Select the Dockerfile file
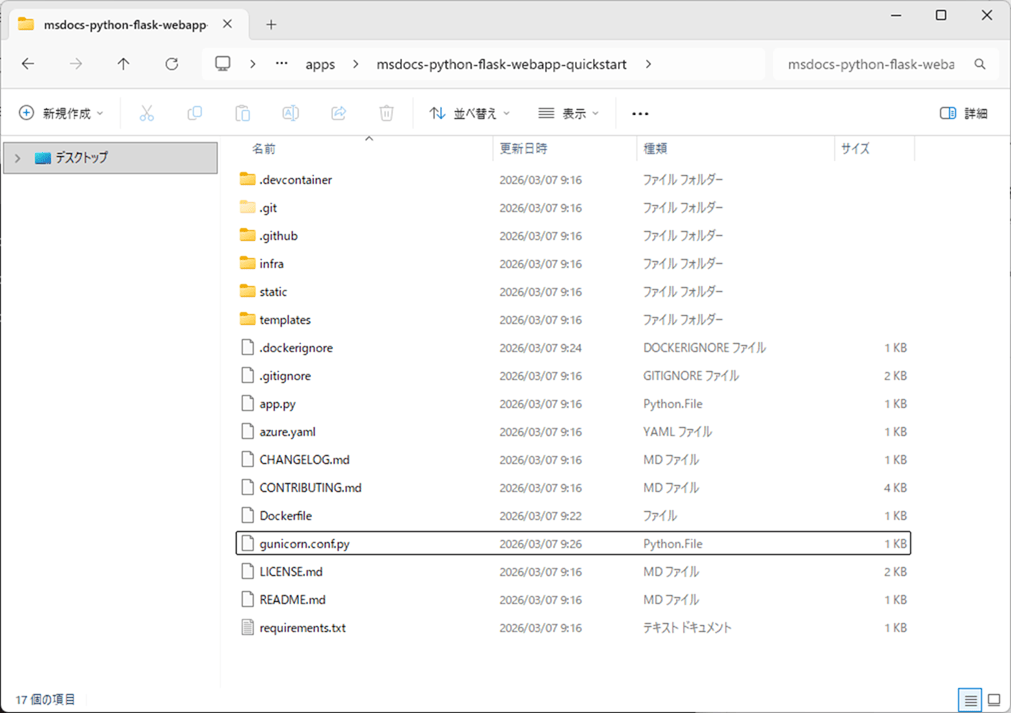The image size is (1011, 713). point(285,516)
